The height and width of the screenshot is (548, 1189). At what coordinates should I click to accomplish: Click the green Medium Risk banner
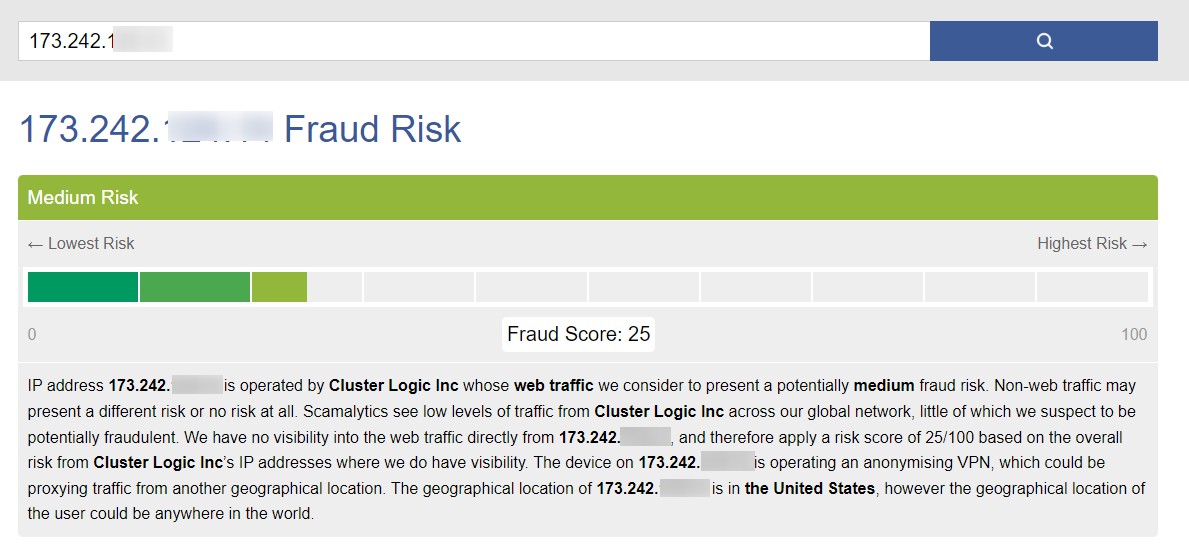[587, 197]
